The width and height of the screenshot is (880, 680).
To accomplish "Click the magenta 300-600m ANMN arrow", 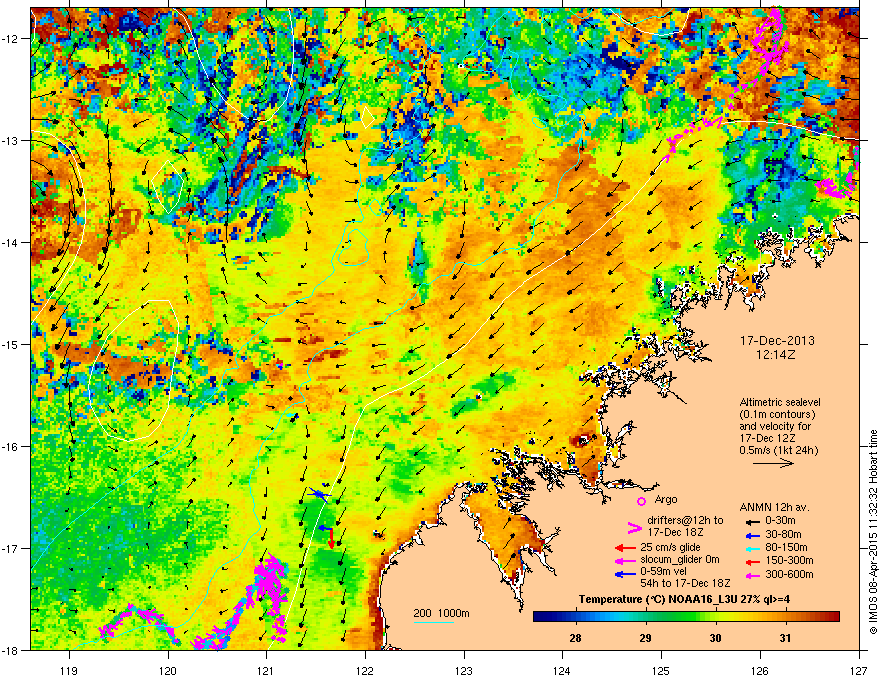I will click(755, 575).
